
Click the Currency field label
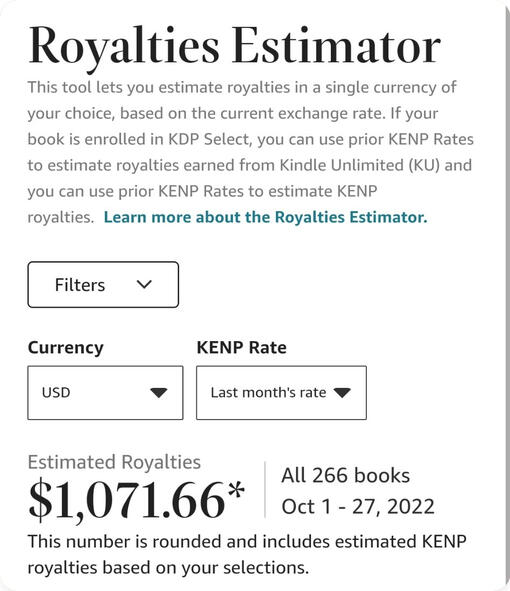(66, 348)
